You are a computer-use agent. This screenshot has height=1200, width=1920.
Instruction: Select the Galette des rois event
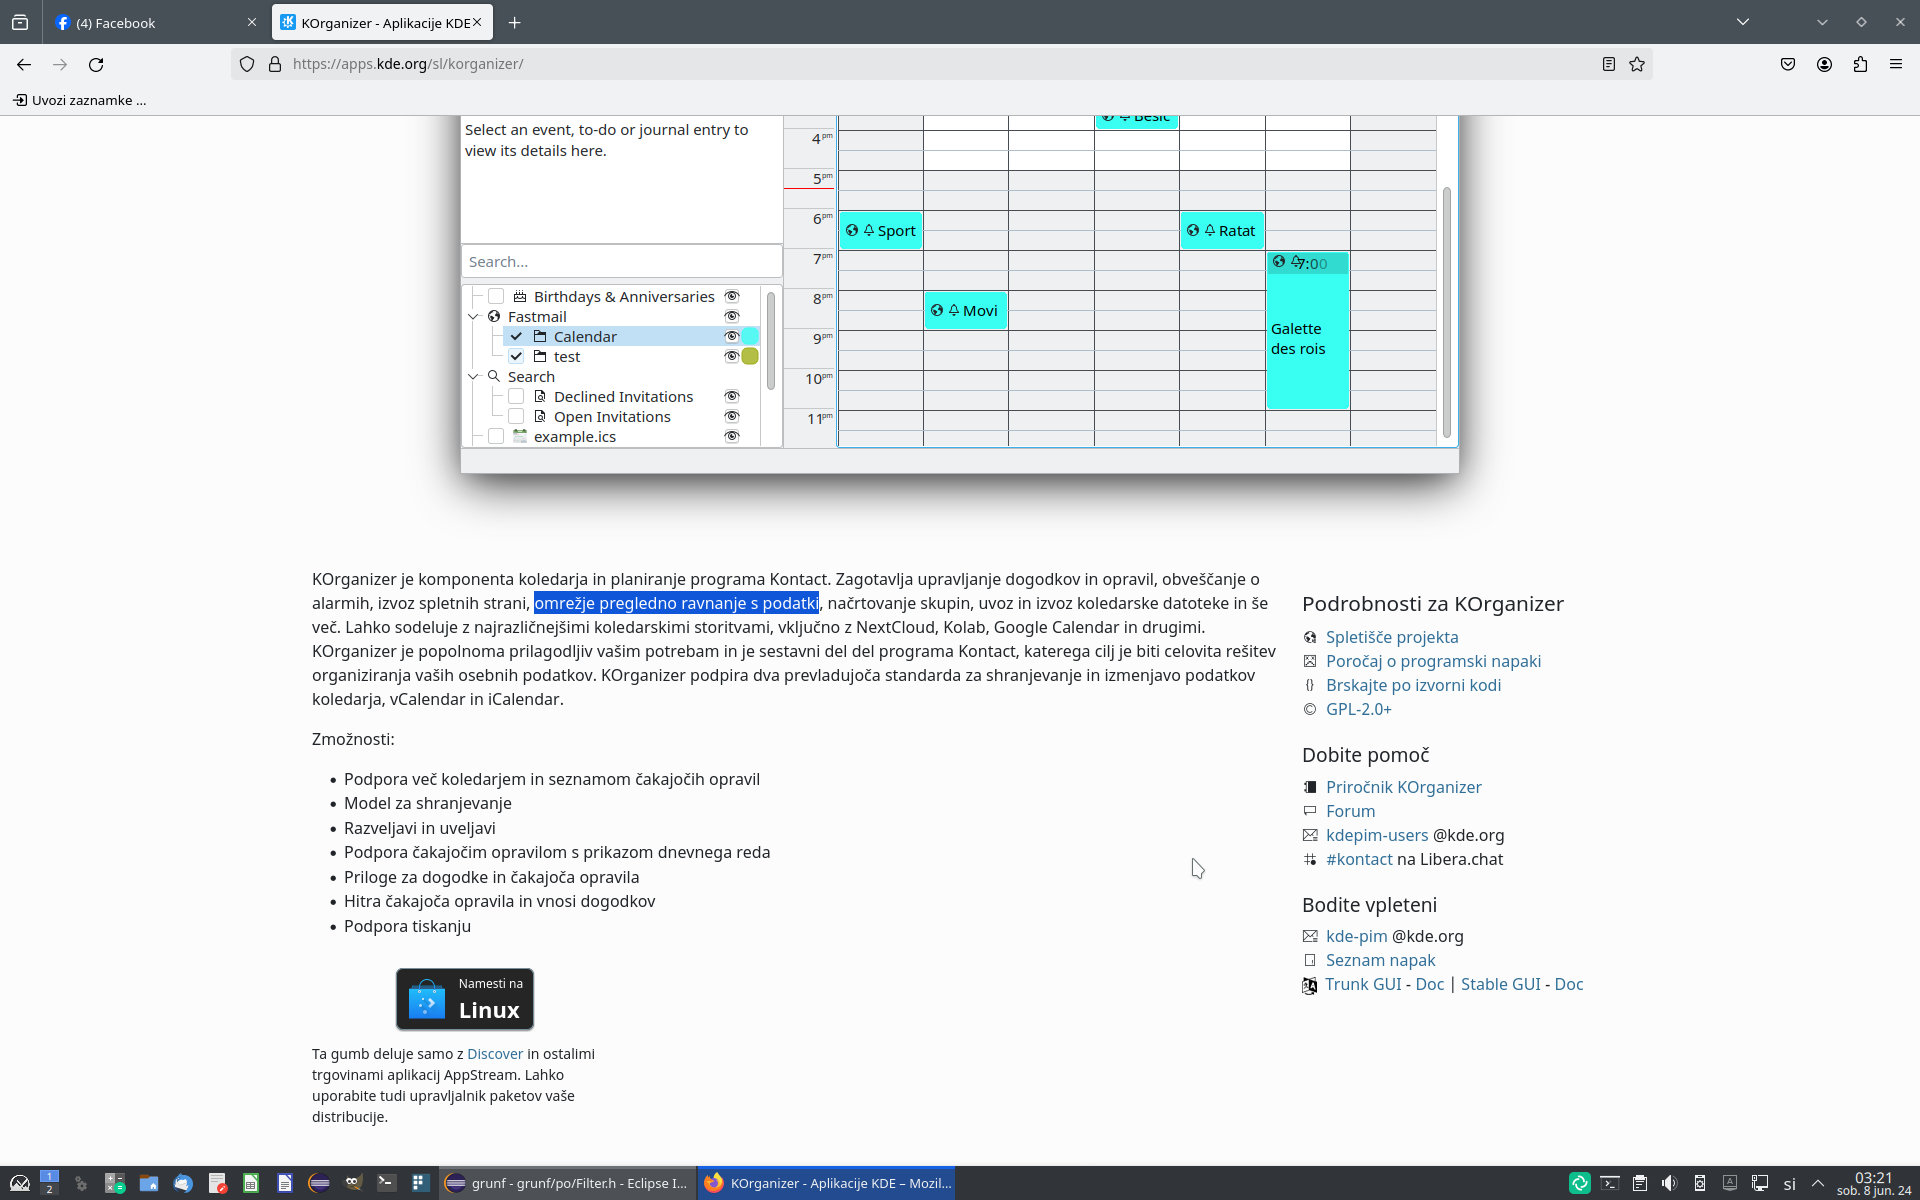pos(1307,331)
